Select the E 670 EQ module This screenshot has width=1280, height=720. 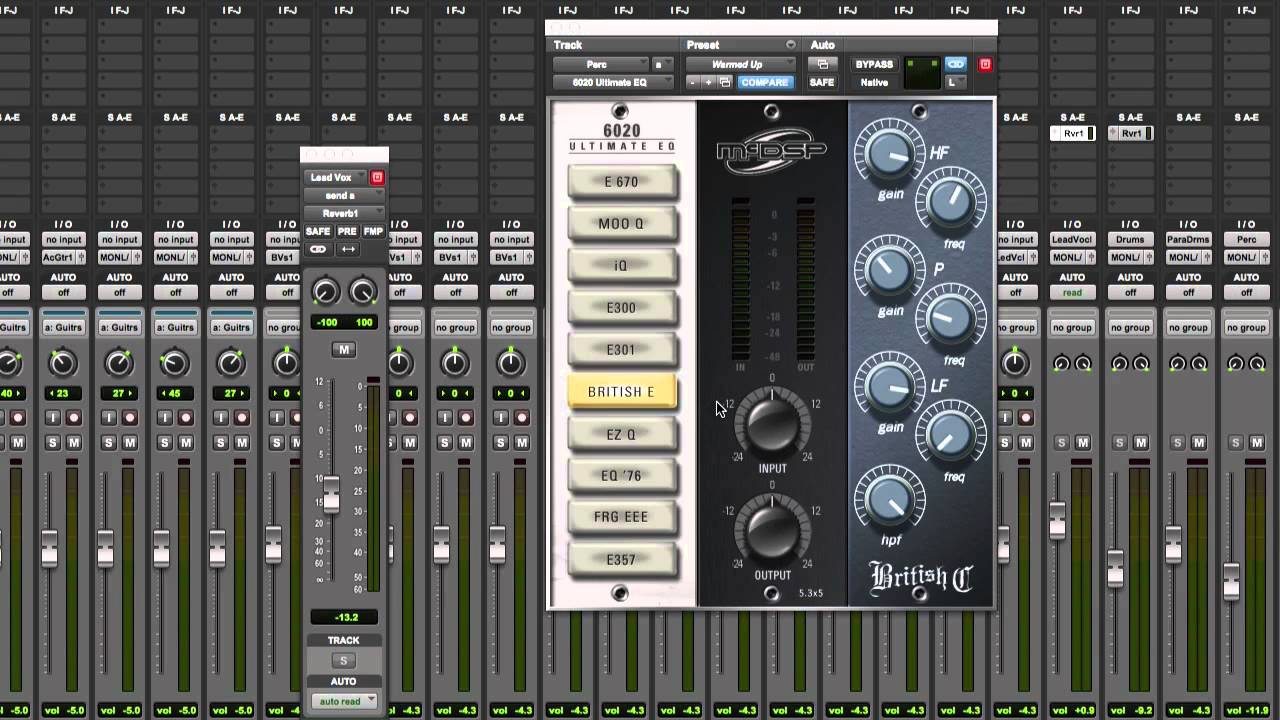pyautogui.click(x=621, y=182)
